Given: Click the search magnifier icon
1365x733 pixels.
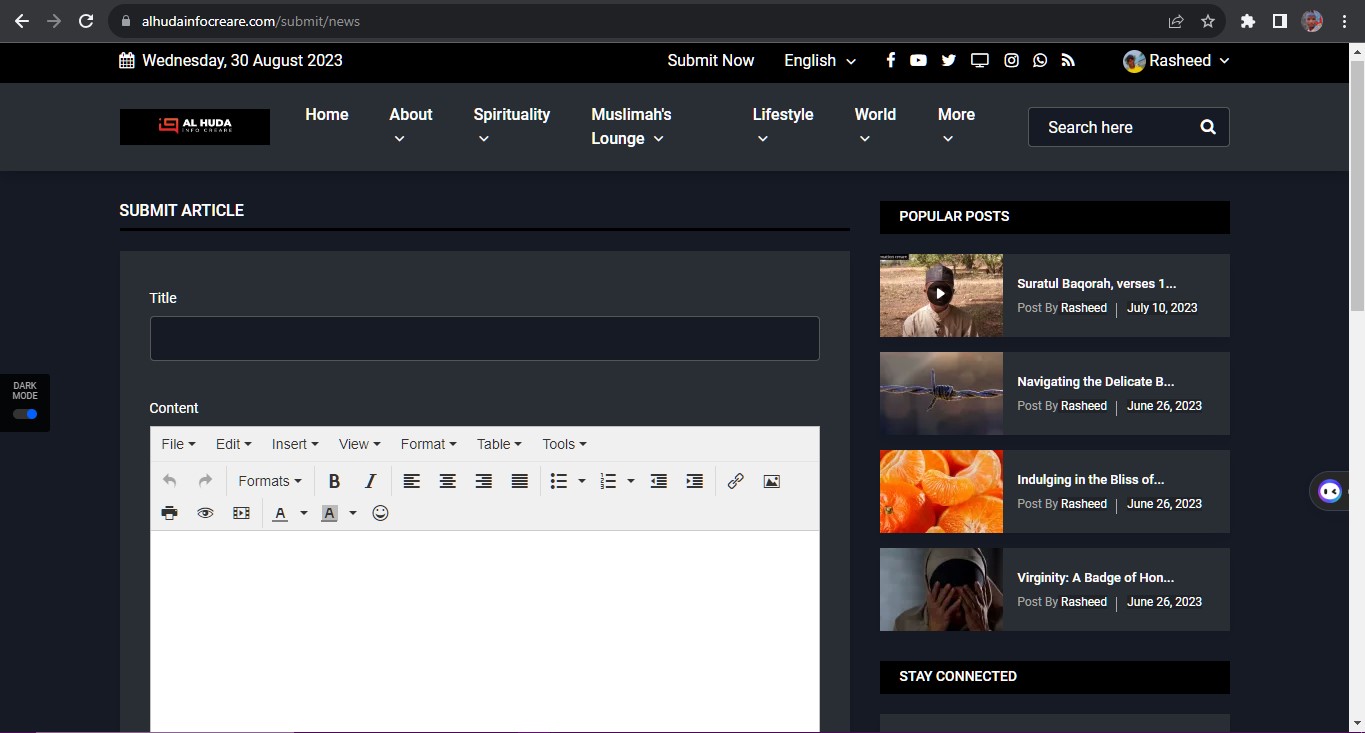Looking at the screenshot, I should click(x=1208, y=127).
